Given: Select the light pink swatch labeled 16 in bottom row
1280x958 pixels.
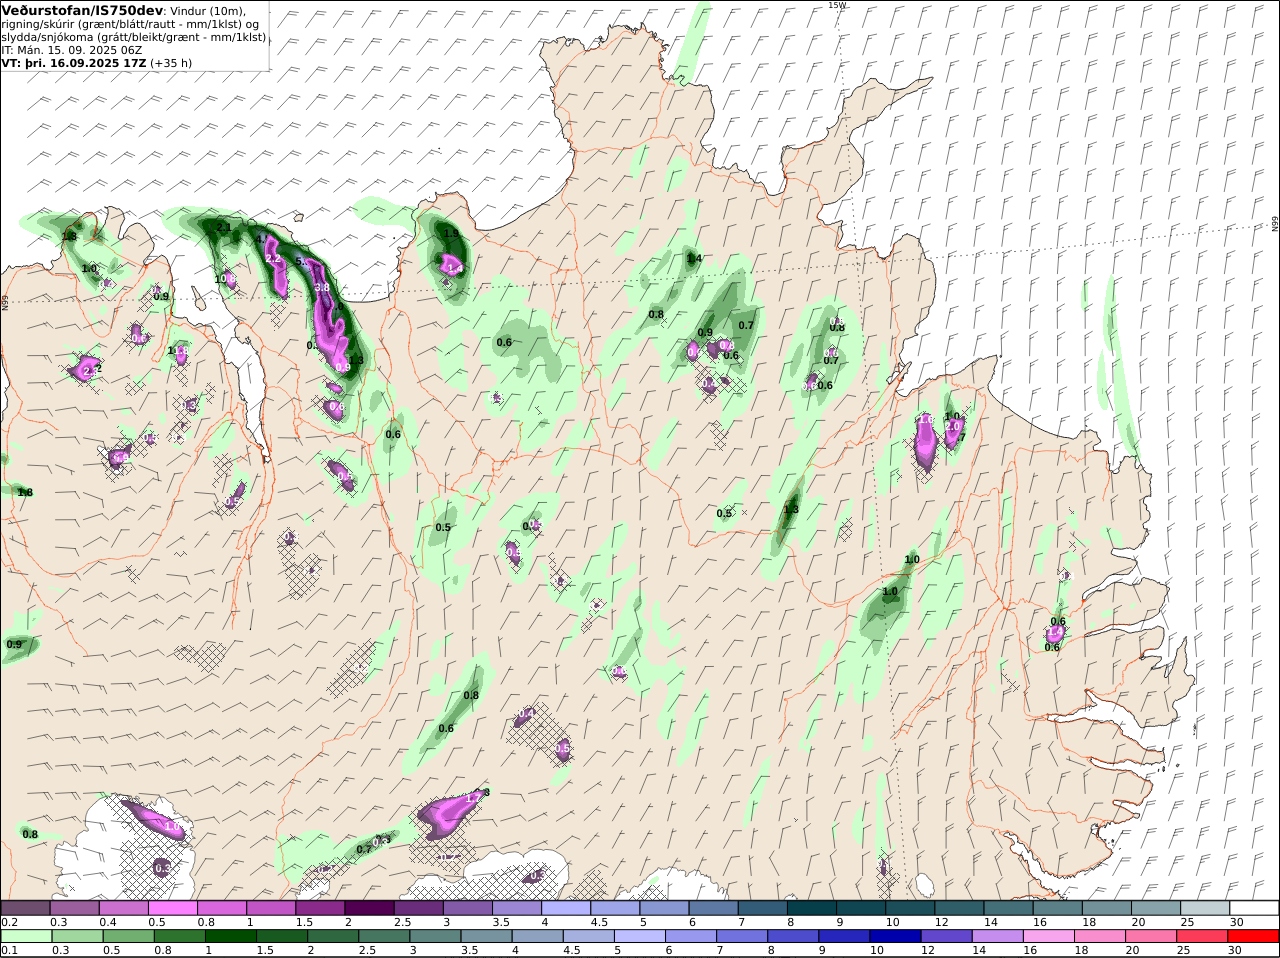Looking at the screenshot, I should (x=1049, y=937).
